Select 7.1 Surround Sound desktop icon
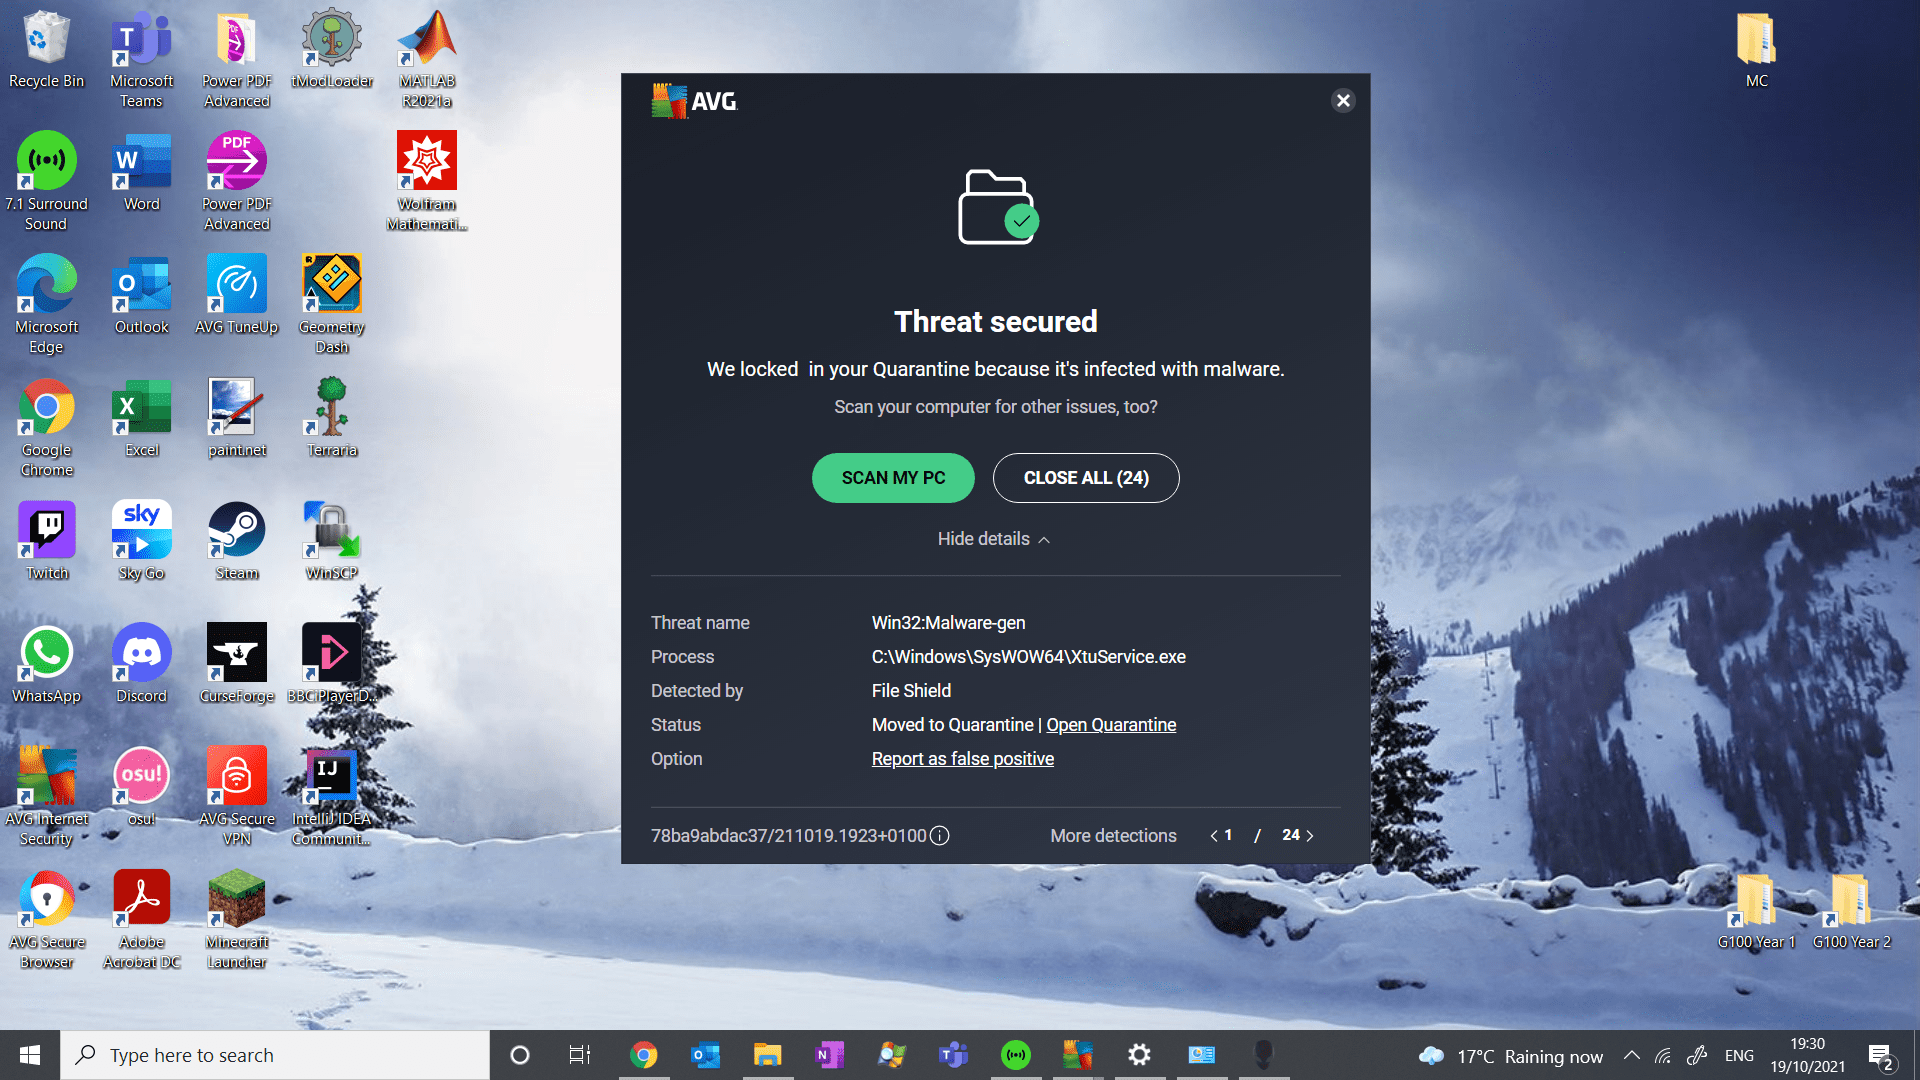This screenshot has height=1080, width=1920. [46, 182]
